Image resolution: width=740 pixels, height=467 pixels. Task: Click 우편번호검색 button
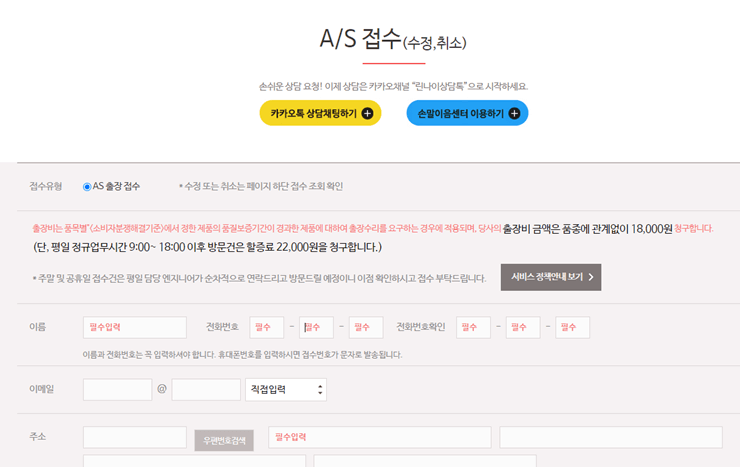point(224,440)
